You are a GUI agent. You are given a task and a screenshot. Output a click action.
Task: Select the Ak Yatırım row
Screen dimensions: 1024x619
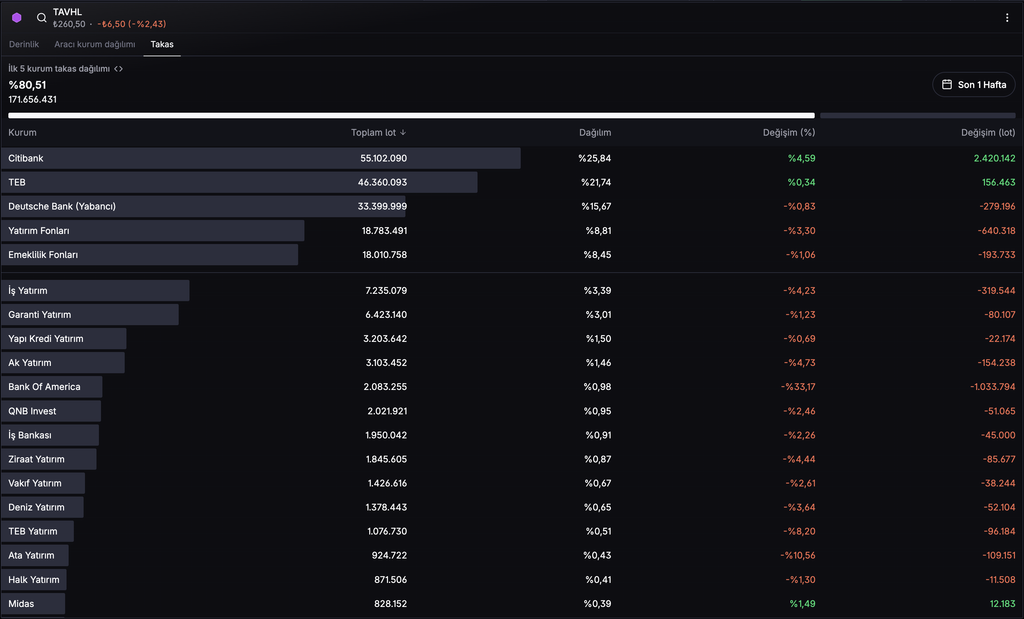tap(512, 362)
